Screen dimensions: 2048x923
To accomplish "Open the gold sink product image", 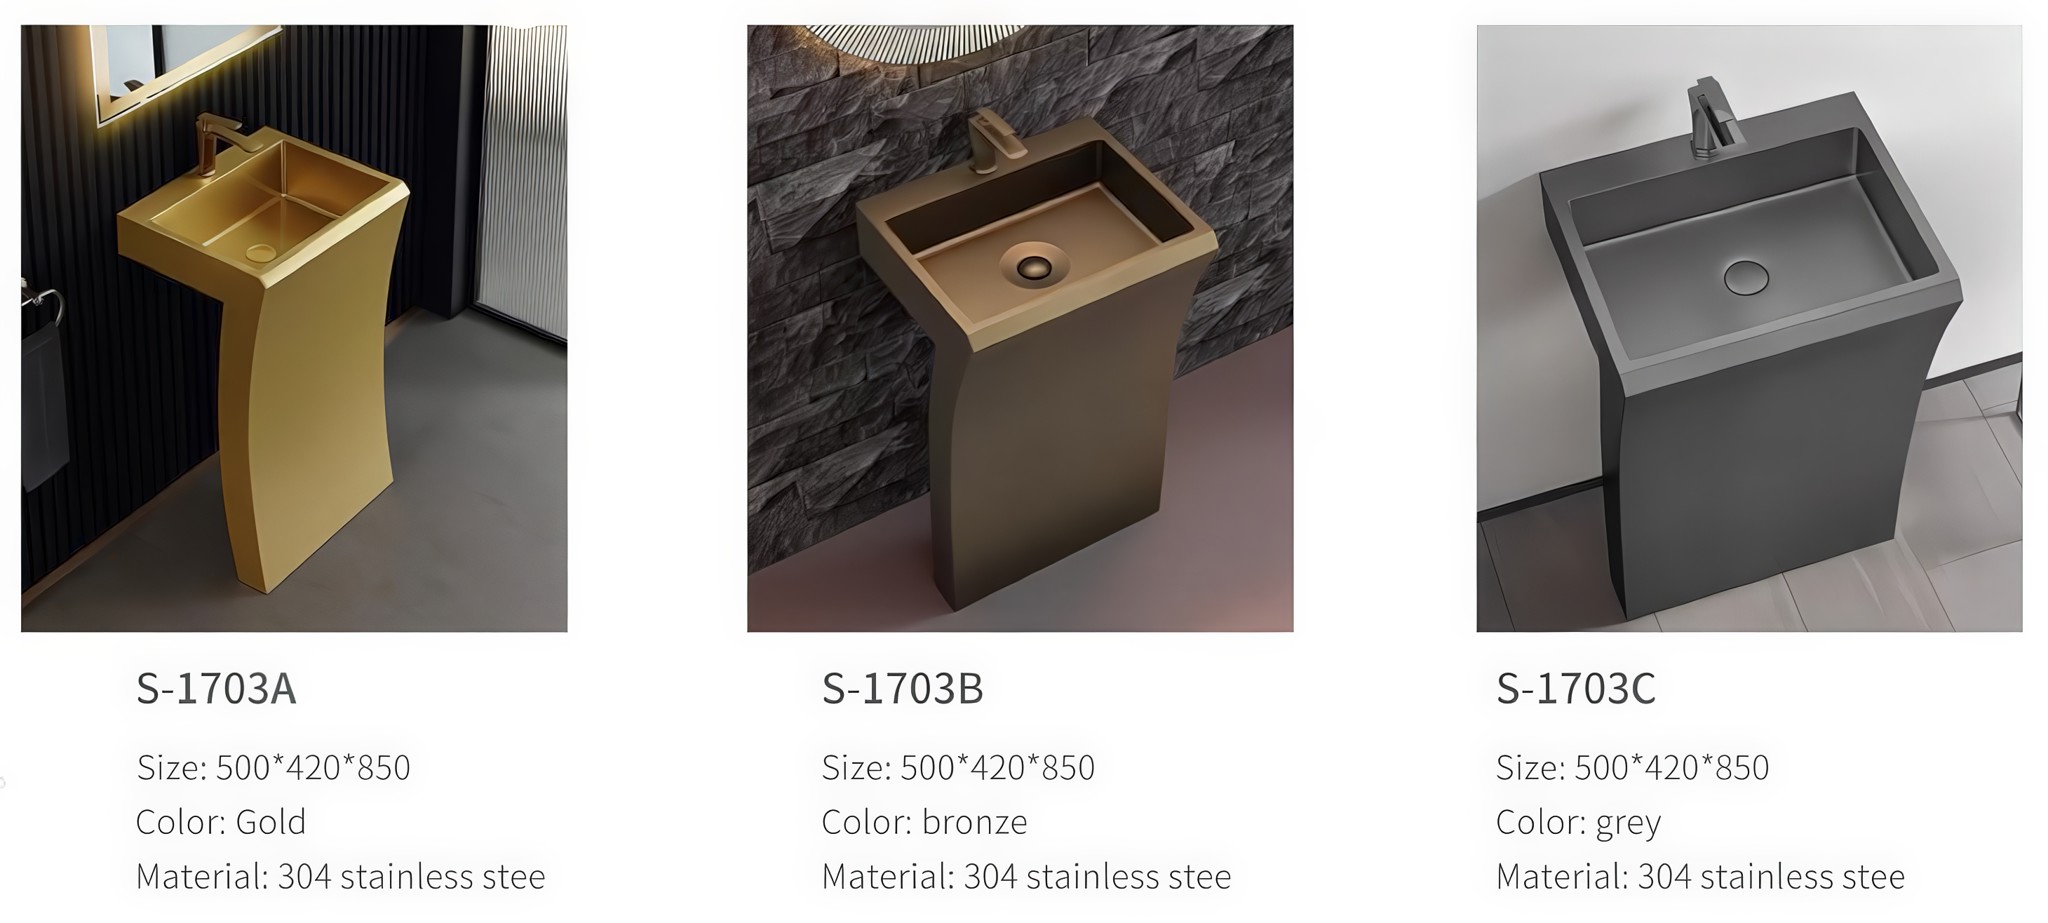I will click(x=294, y=328).
